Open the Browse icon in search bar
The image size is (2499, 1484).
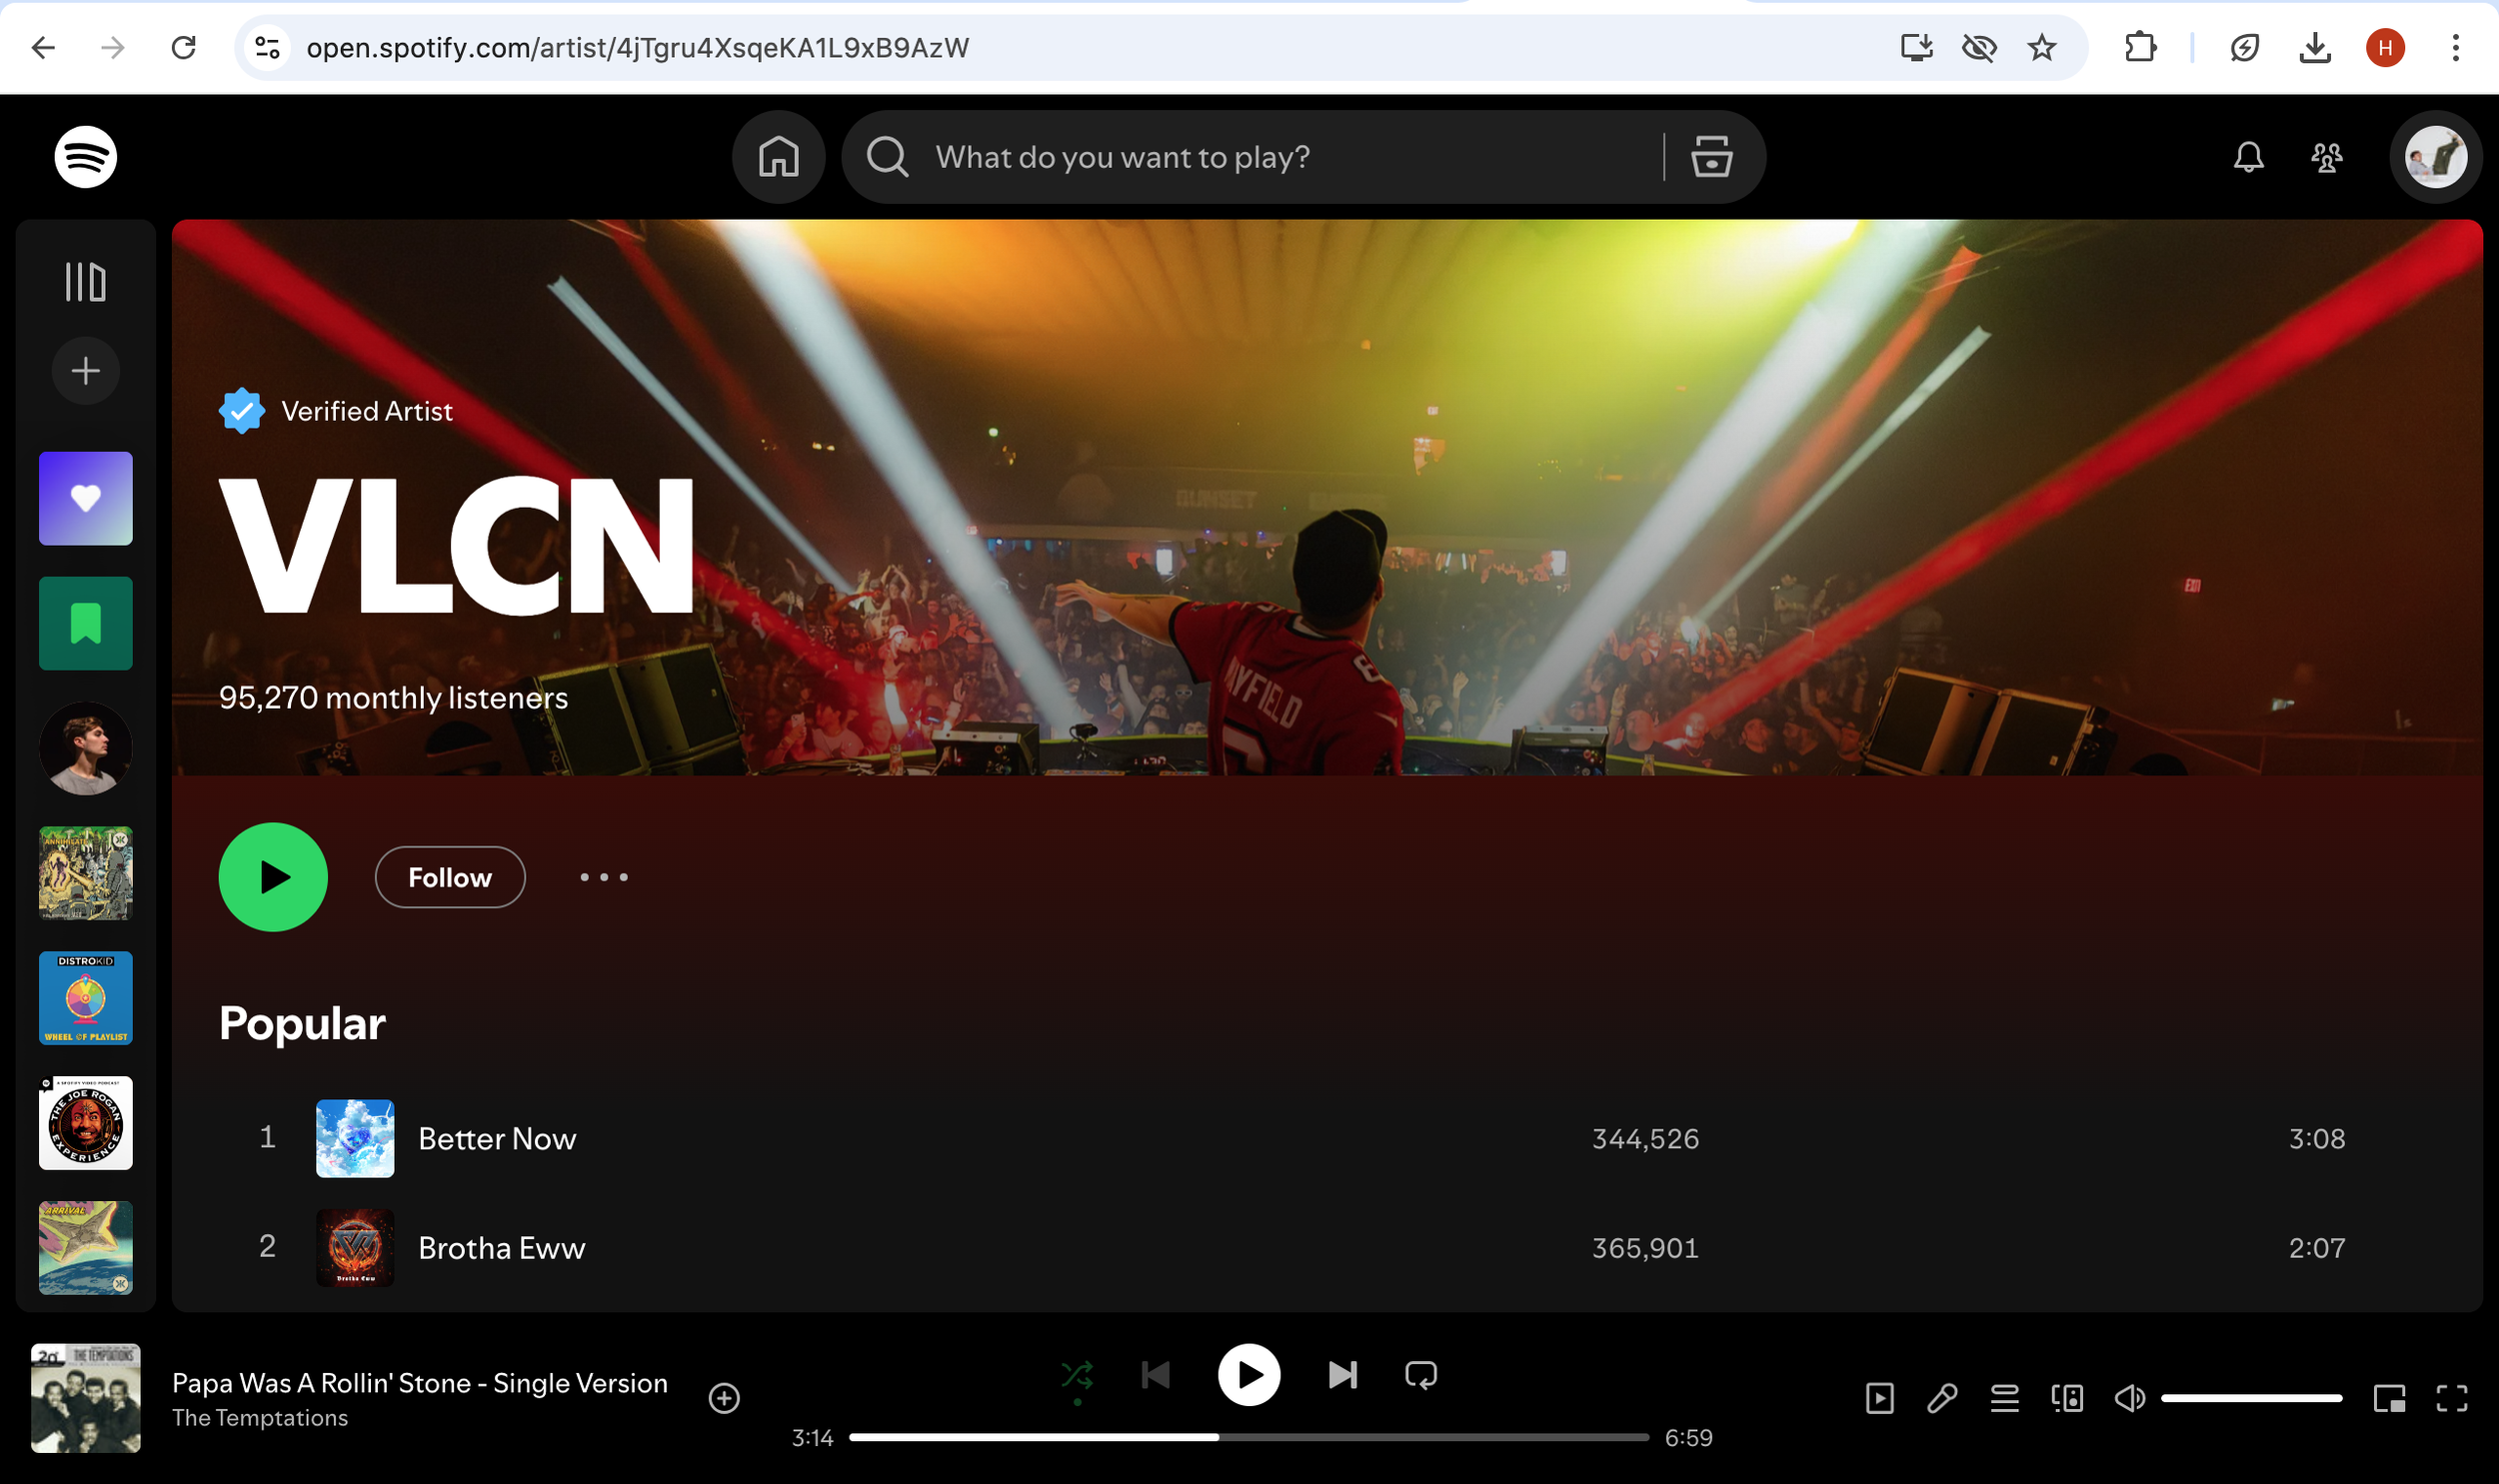[x=1711, y=157]
